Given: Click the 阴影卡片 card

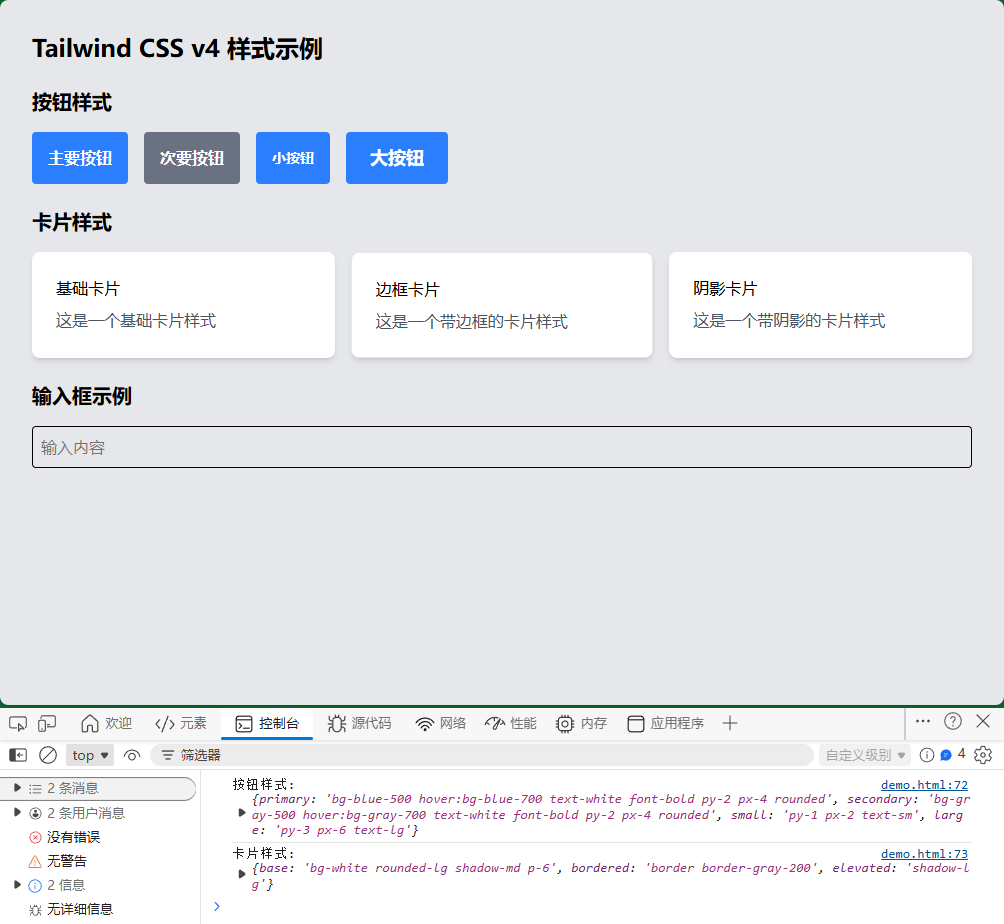Looking at the screenshot, I should [x=820, y=305].
